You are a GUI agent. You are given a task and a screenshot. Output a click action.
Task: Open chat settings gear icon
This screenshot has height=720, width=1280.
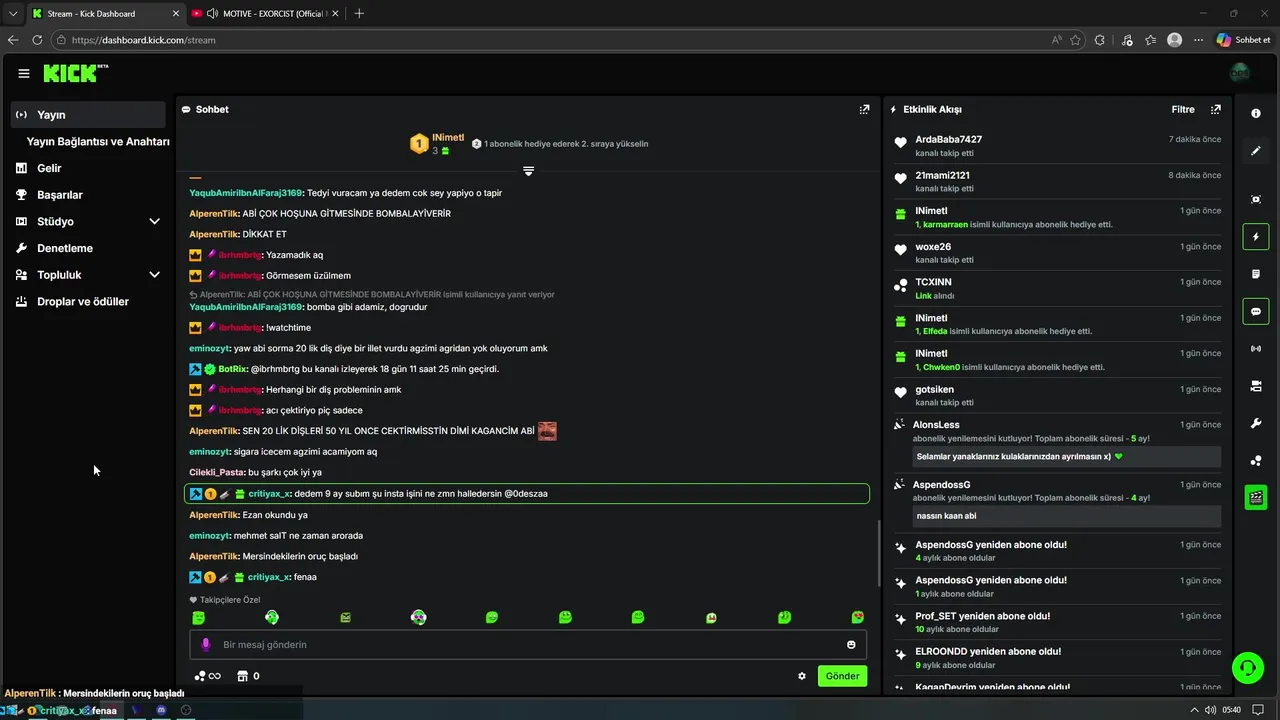click(802, 676)
